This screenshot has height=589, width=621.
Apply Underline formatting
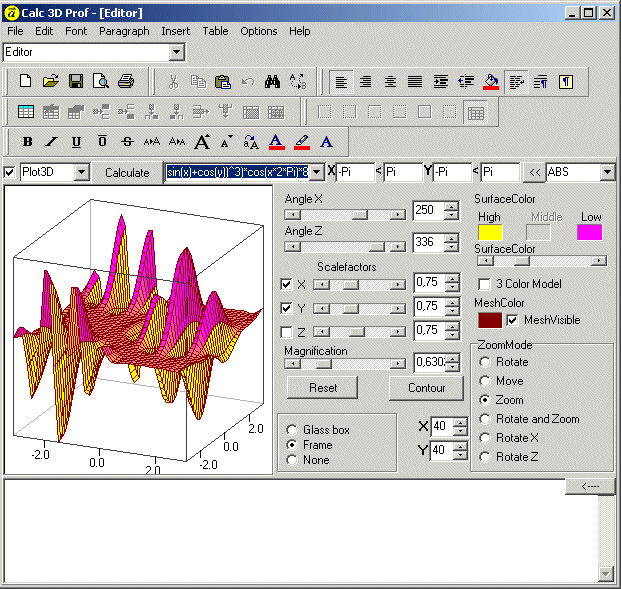tap(76, 142)
